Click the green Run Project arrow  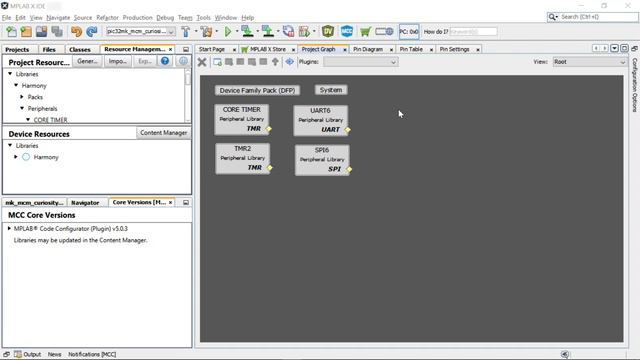pos(228,31)
